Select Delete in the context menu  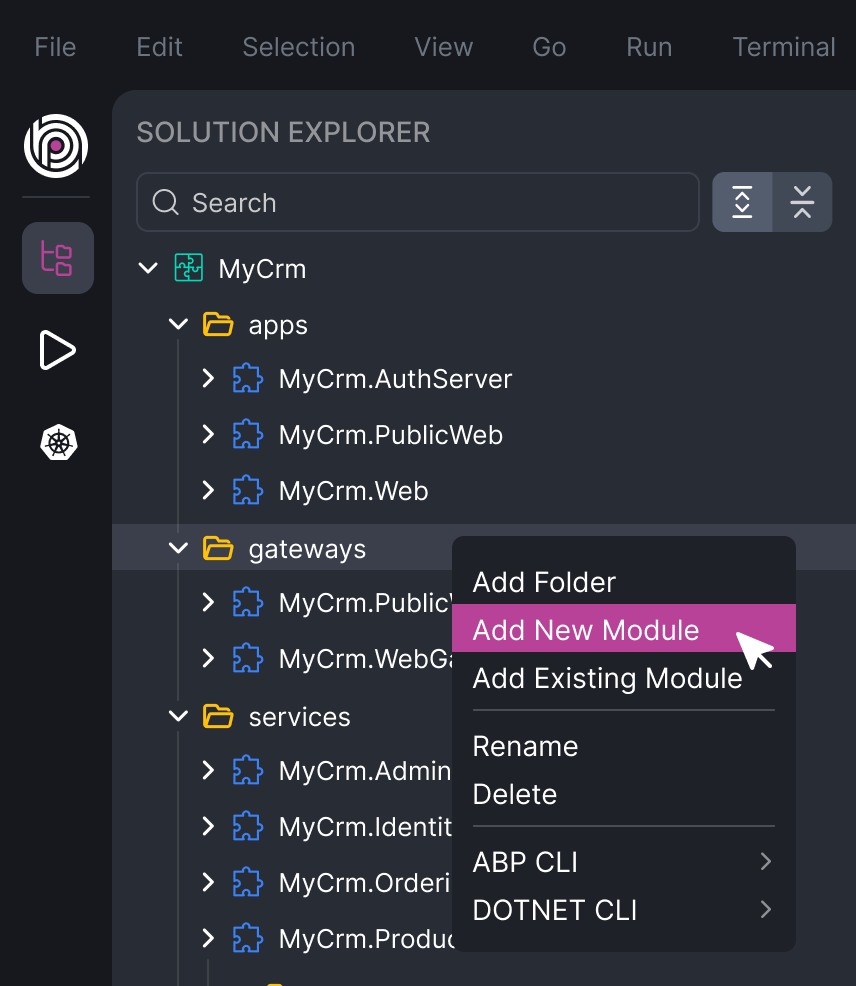(x=624, y=794)
